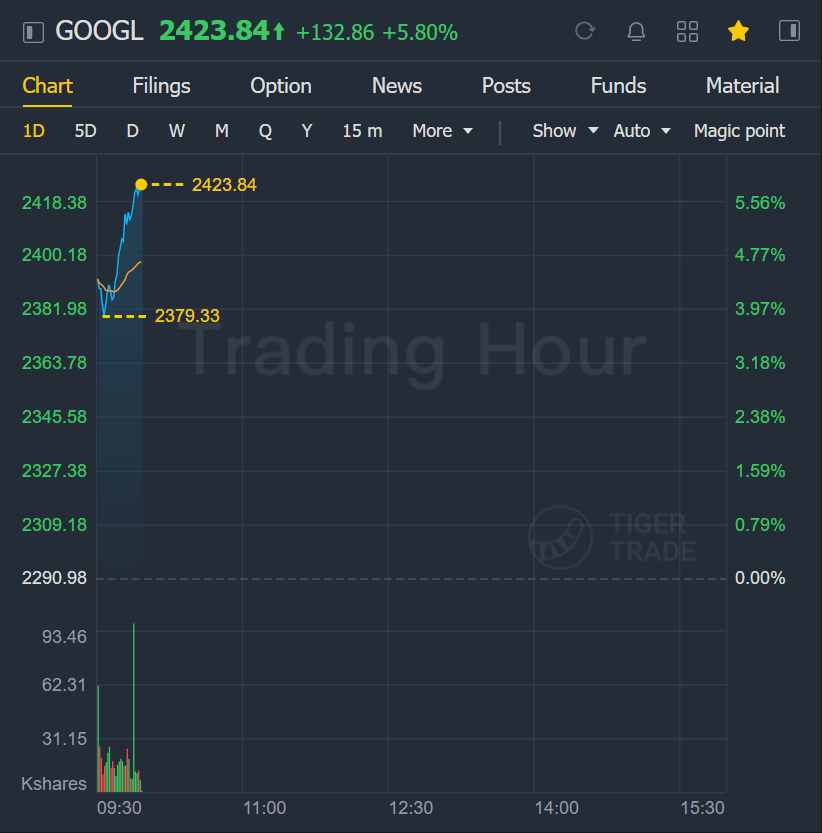
Task: Click the yellow current price dot on chart
Action: [x=141, y=184]
